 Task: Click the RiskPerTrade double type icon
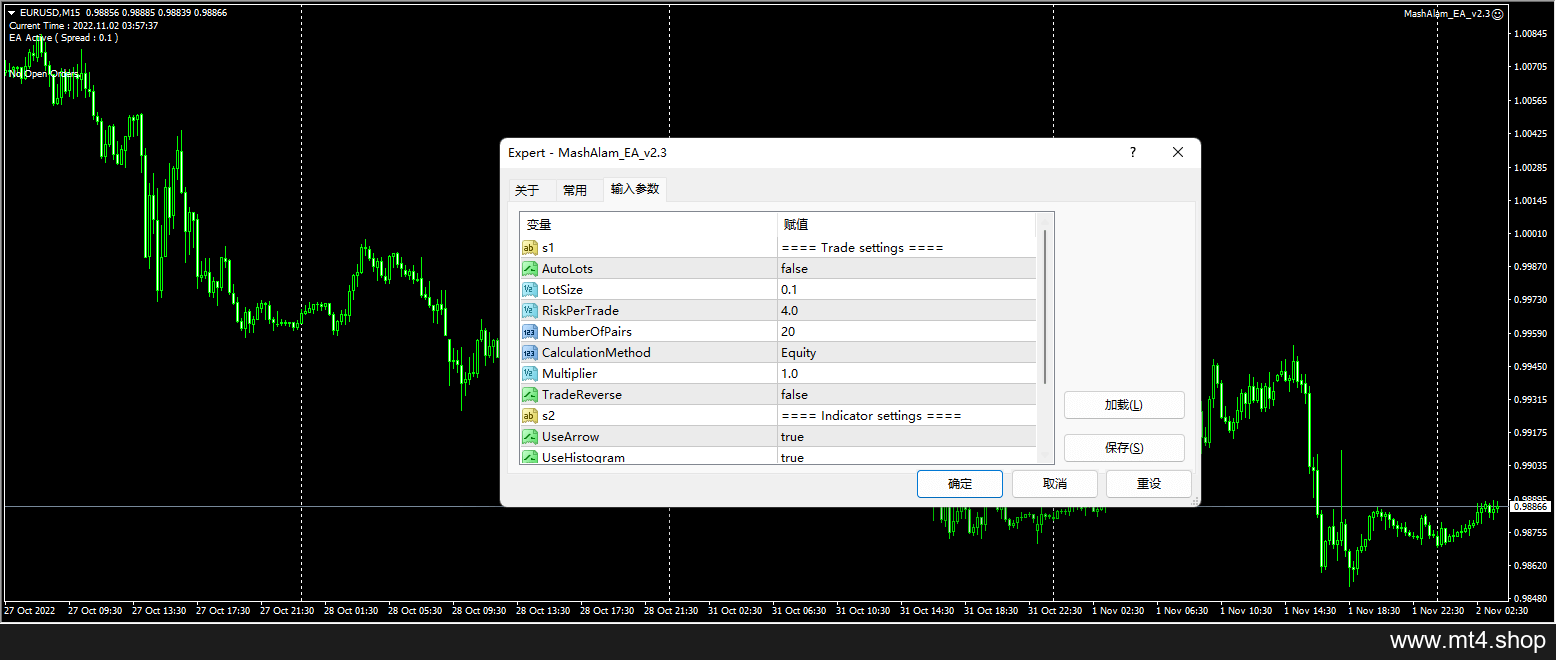point(529,311)
